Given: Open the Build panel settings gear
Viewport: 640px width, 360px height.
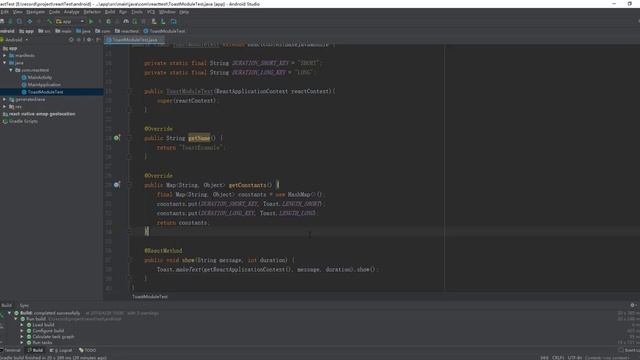Looking at the screenshot, I should point(632,305).
